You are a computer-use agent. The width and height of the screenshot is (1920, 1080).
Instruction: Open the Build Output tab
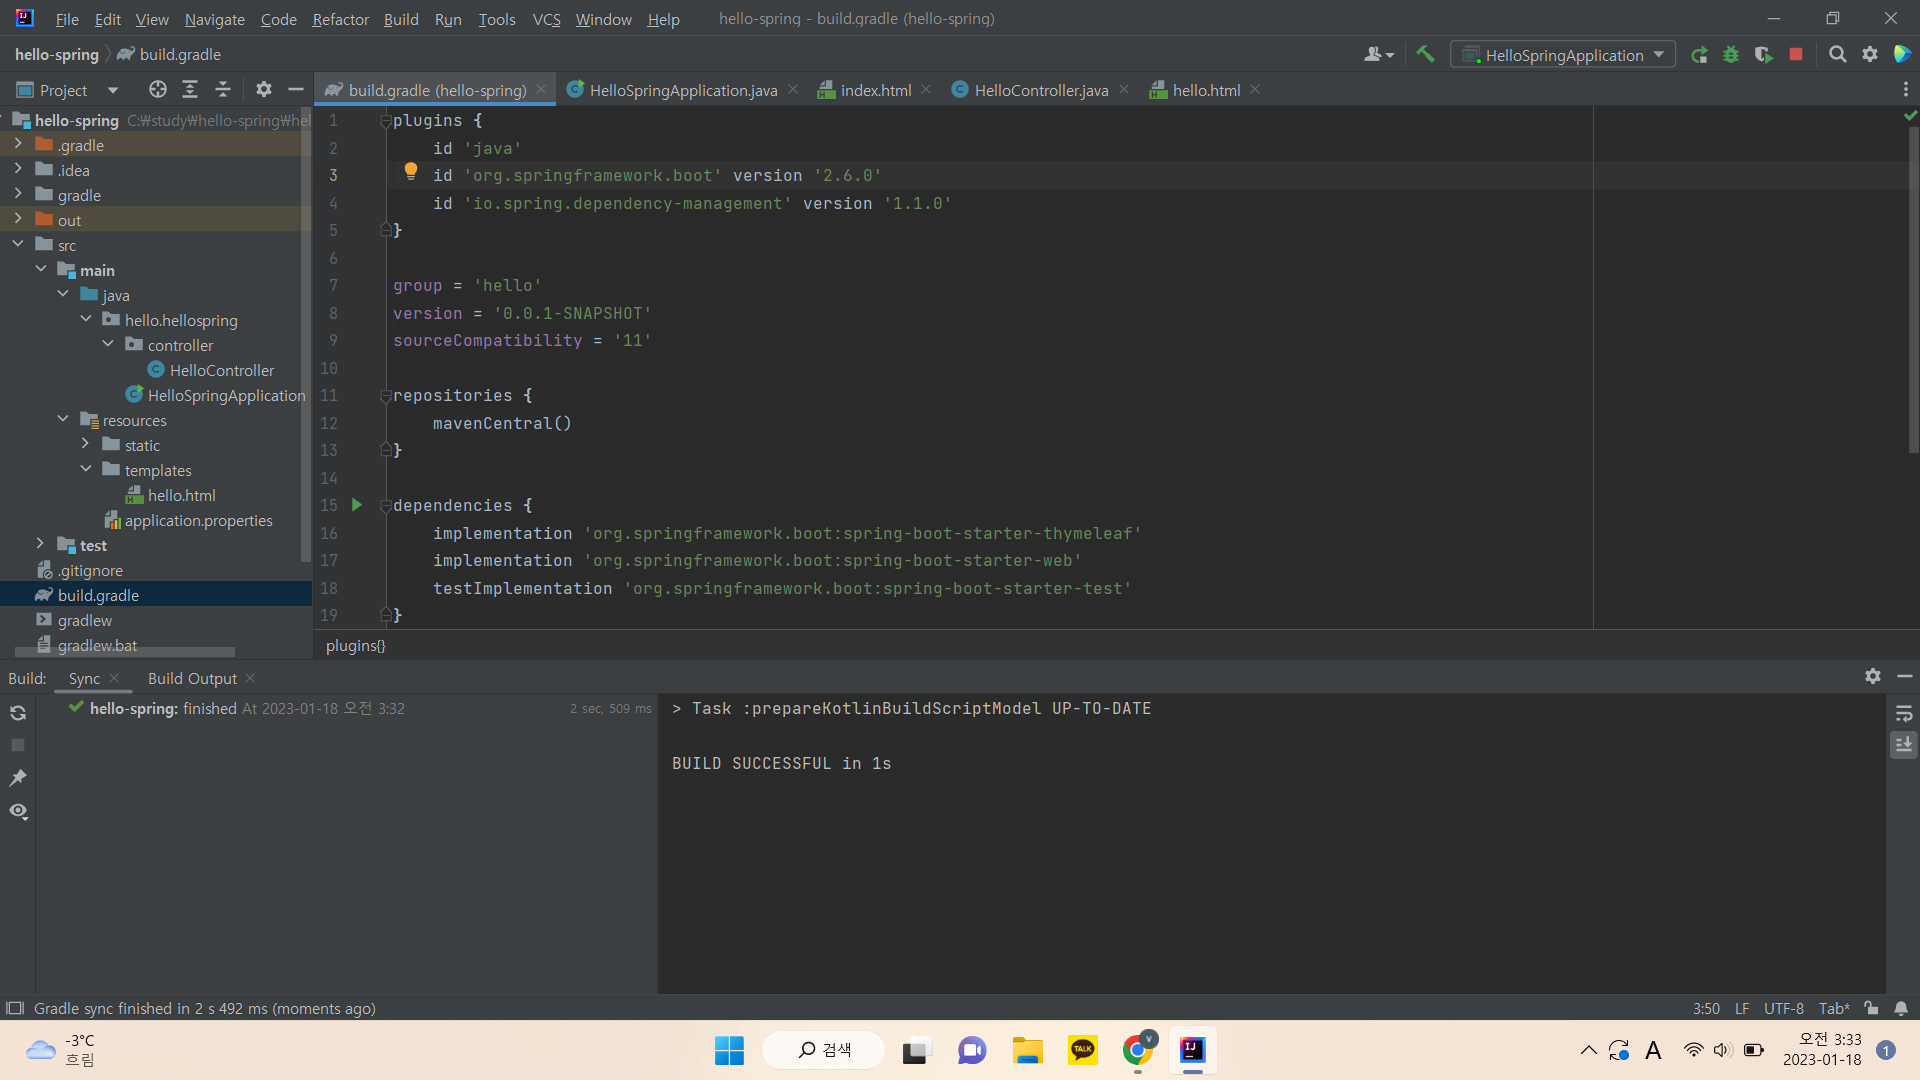click(192, 678)
